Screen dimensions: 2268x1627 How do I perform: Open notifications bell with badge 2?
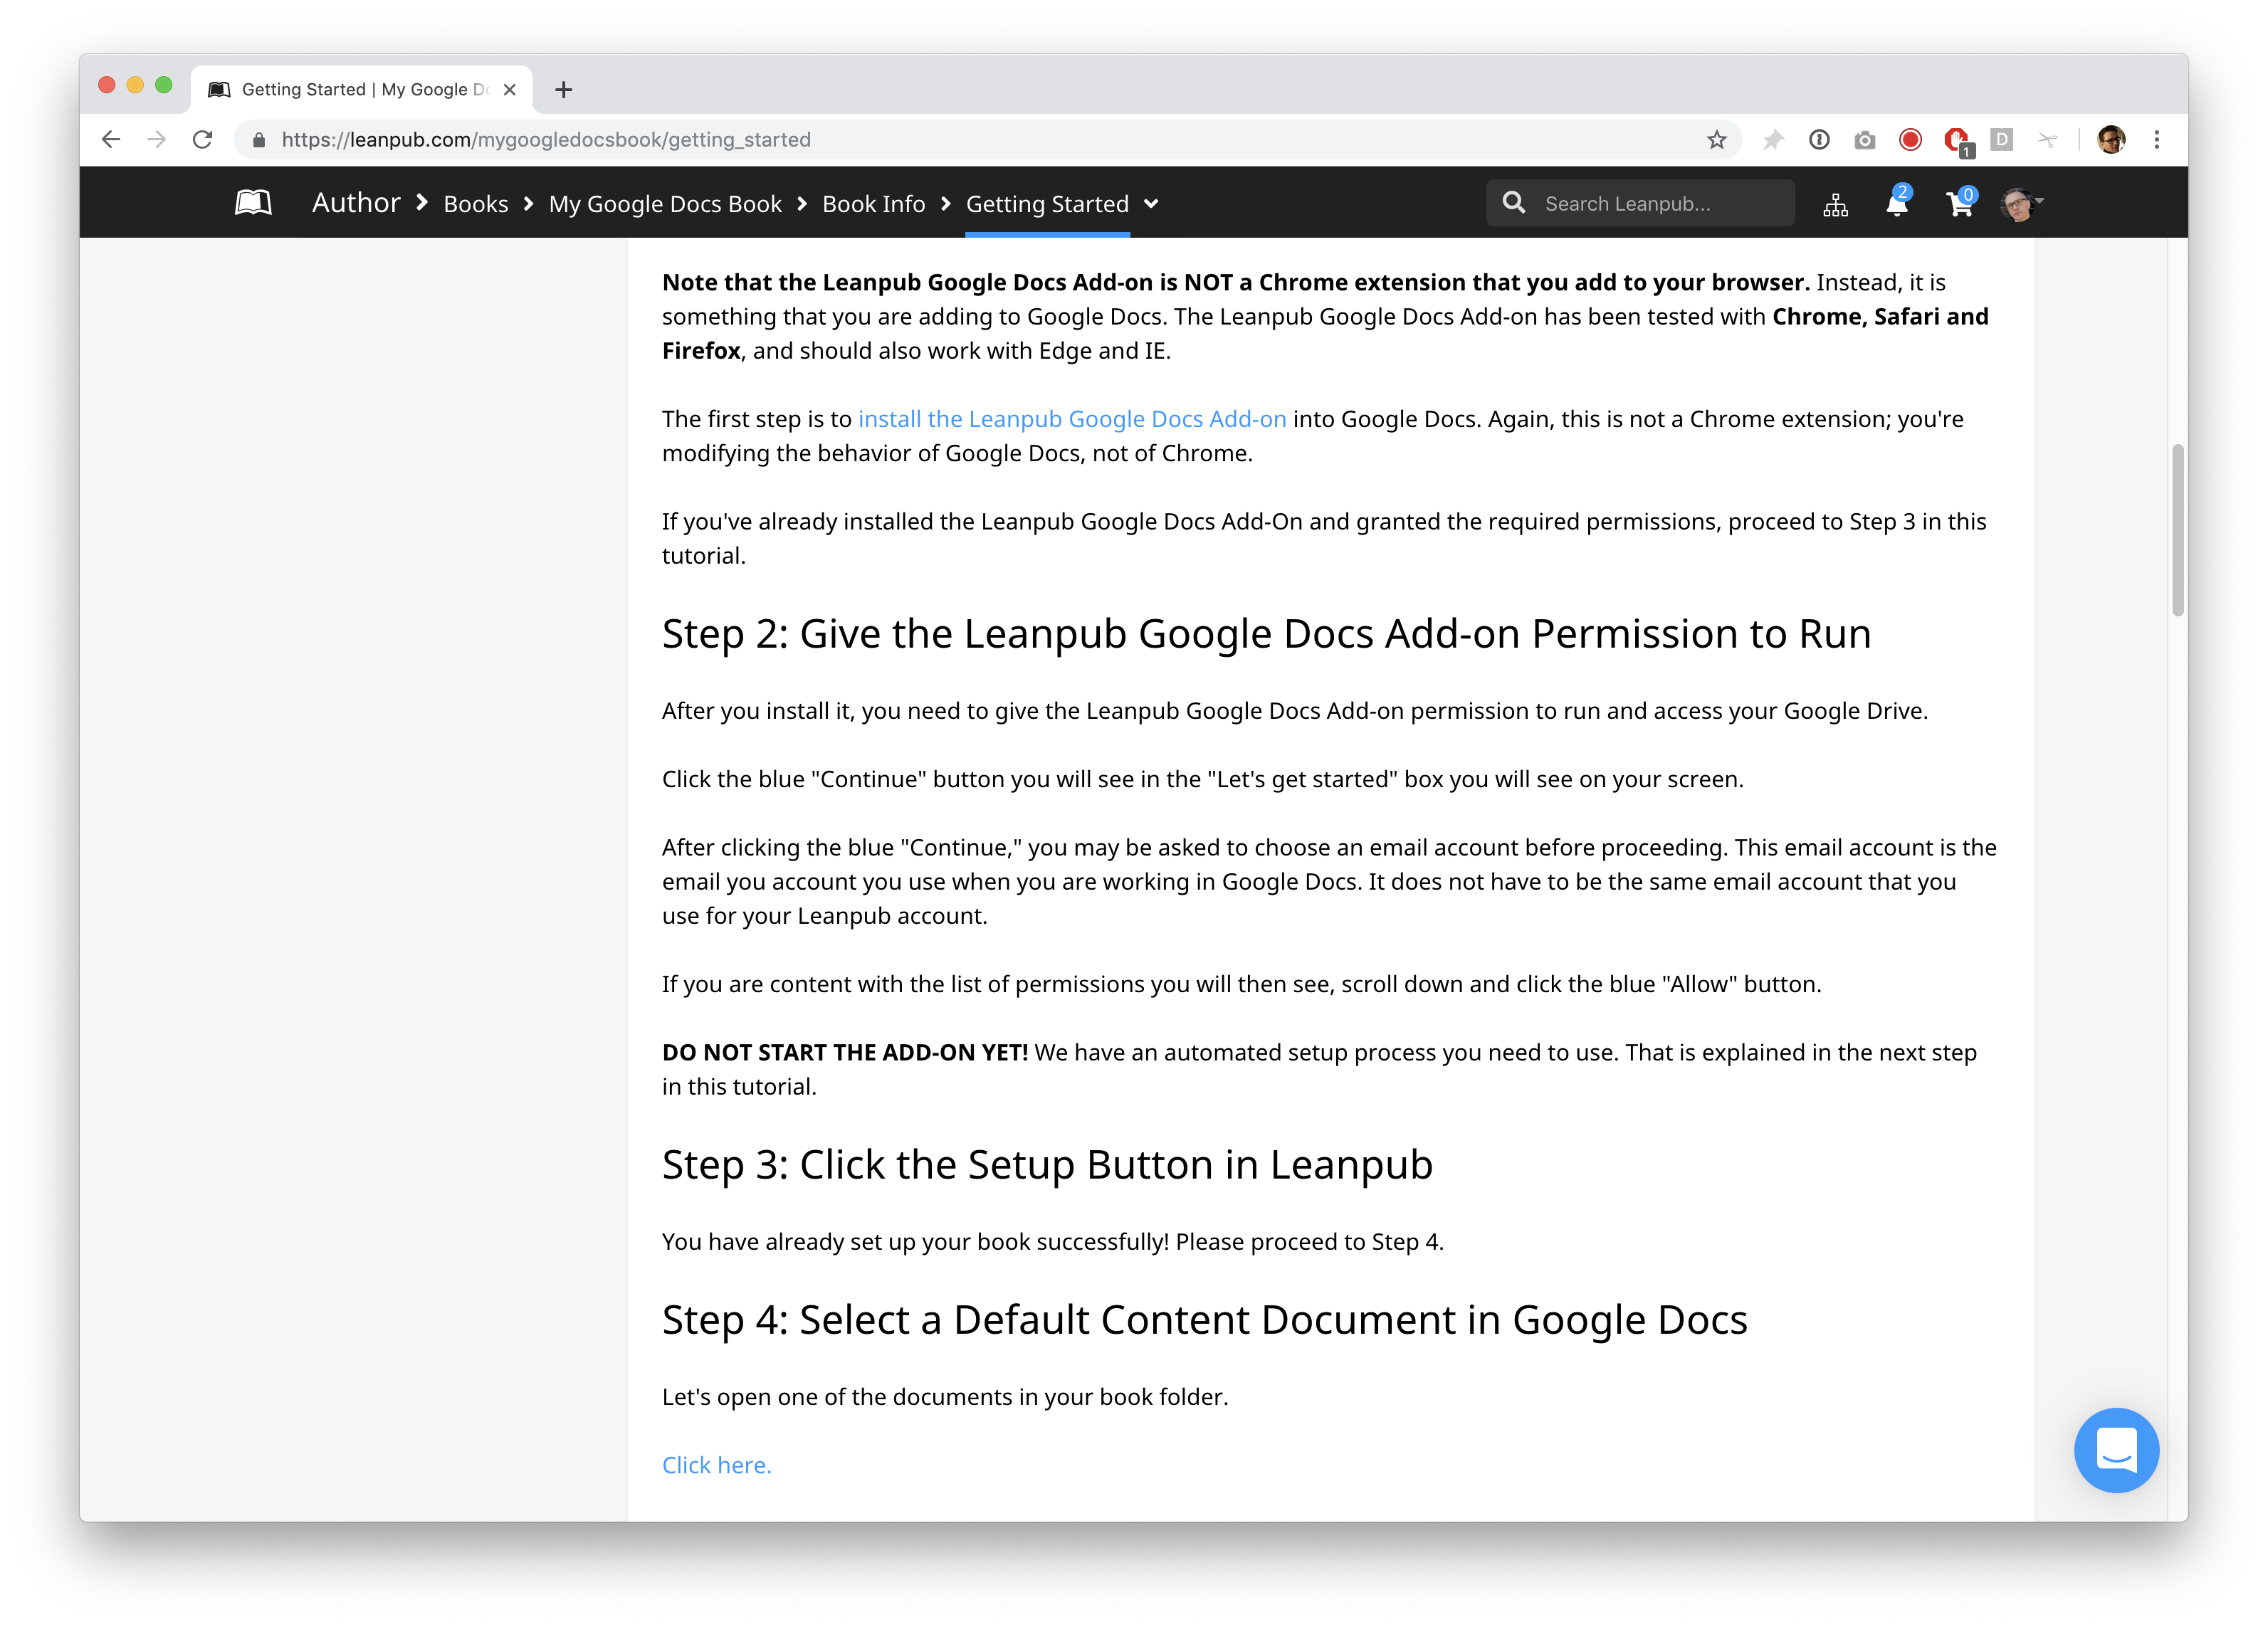1897,202
